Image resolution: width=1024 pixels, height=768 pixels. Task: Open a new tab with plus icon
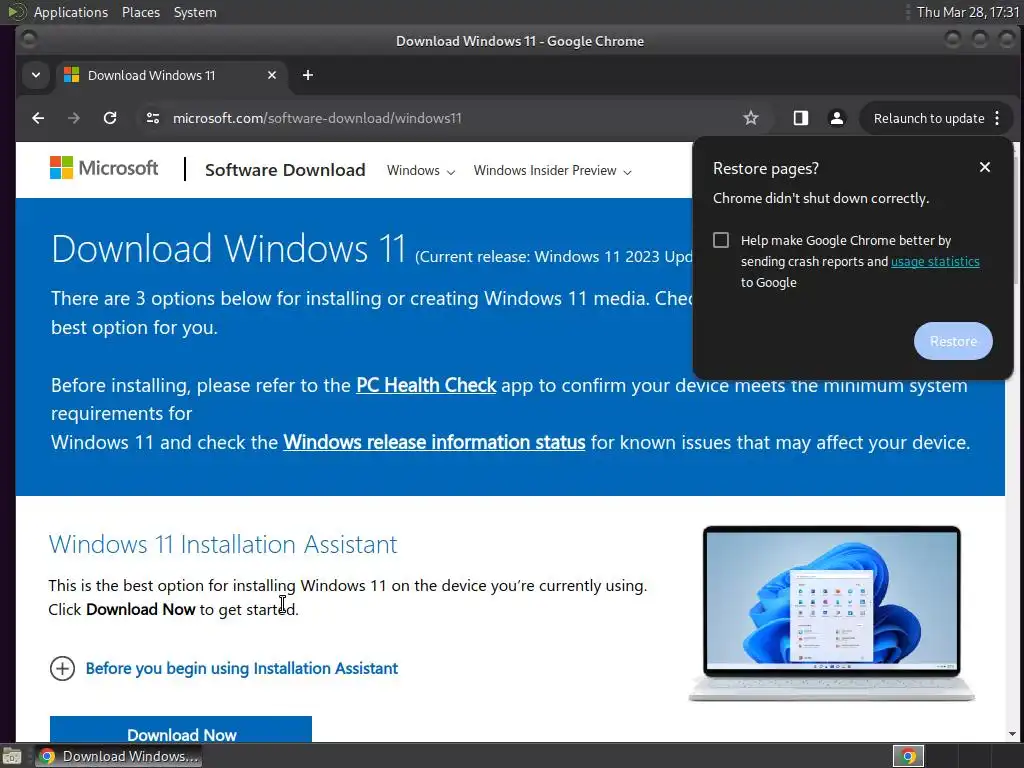click(308, 75)
